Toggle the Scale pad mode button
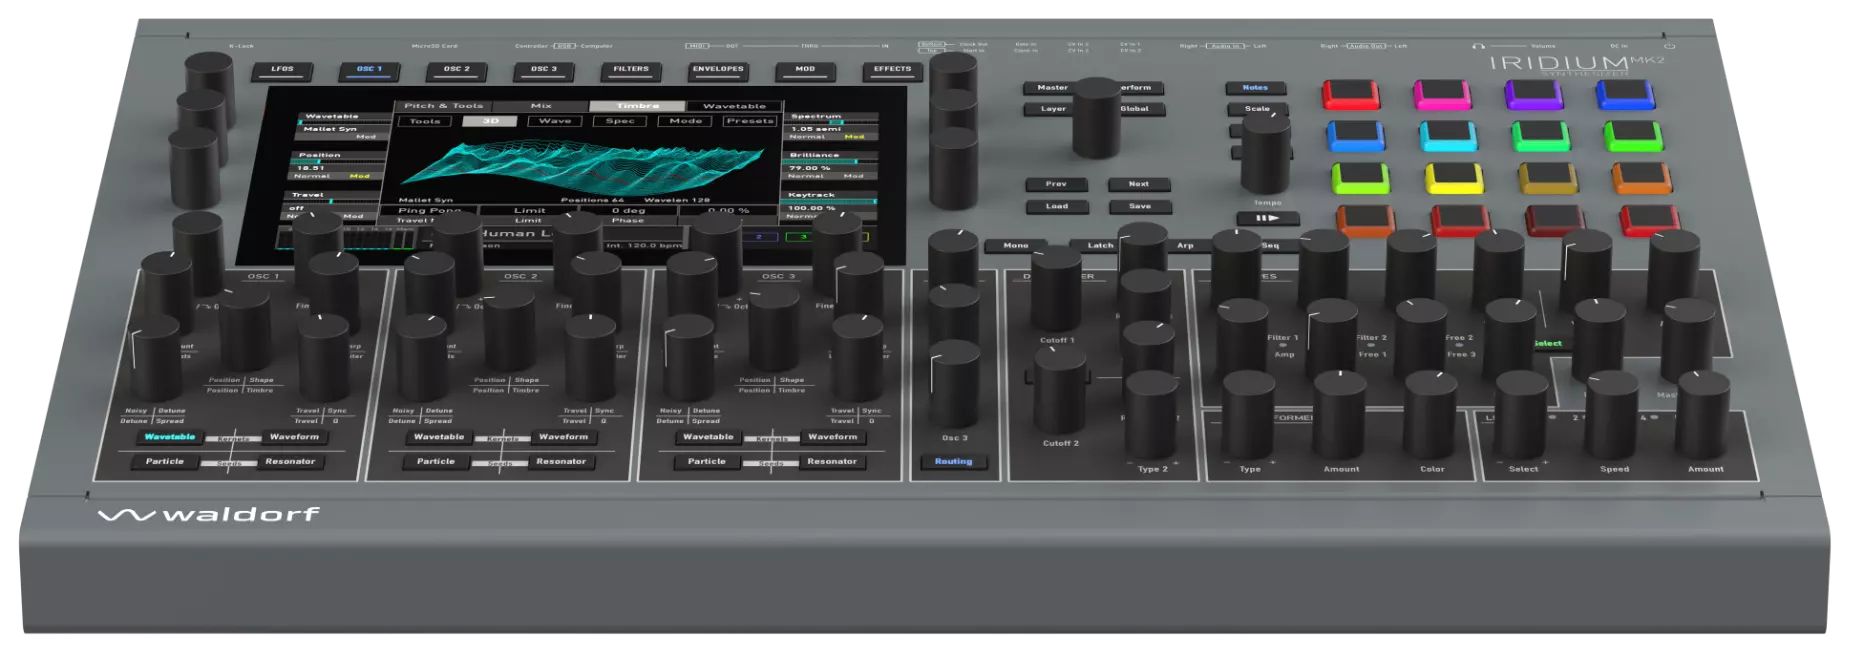The width and height of the screenshot is (1850, 653). (x=1257, y=109)
